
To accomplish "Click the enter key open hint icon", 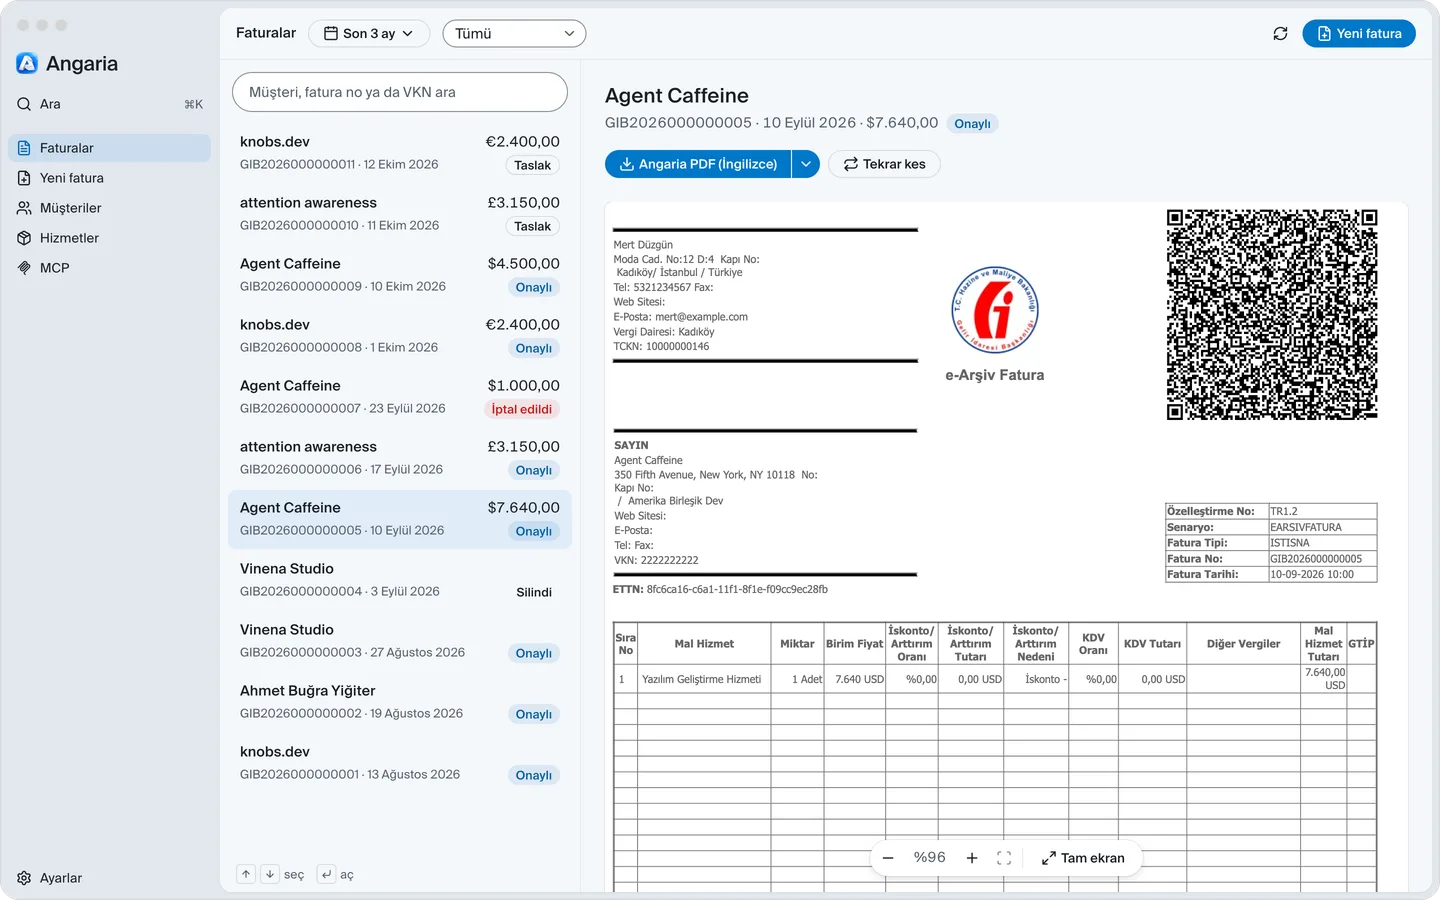I will (326, 874).
